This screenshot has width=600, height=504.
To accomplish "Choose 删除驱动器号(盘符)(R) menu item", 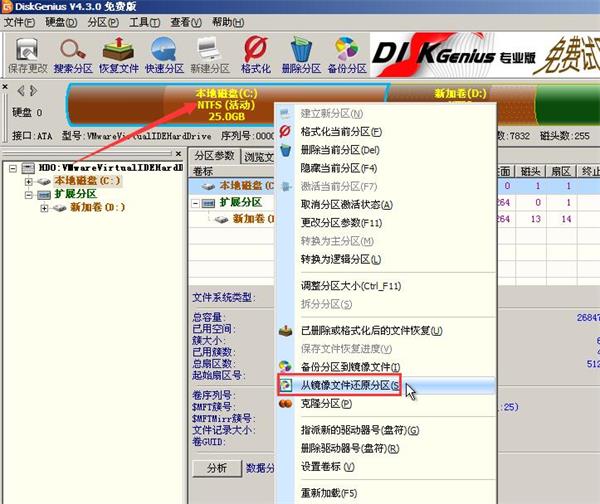I will [350, 449].
